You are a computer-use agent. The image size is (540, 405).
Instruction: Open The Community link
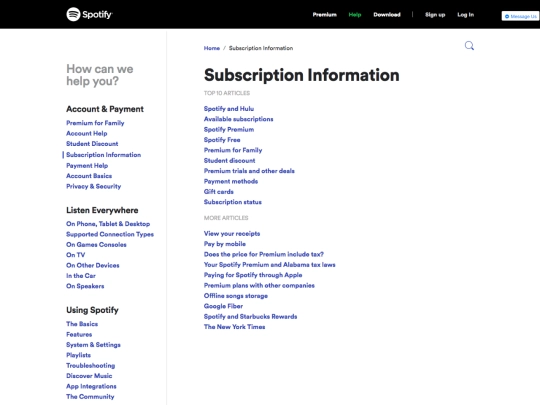point(90,397)
